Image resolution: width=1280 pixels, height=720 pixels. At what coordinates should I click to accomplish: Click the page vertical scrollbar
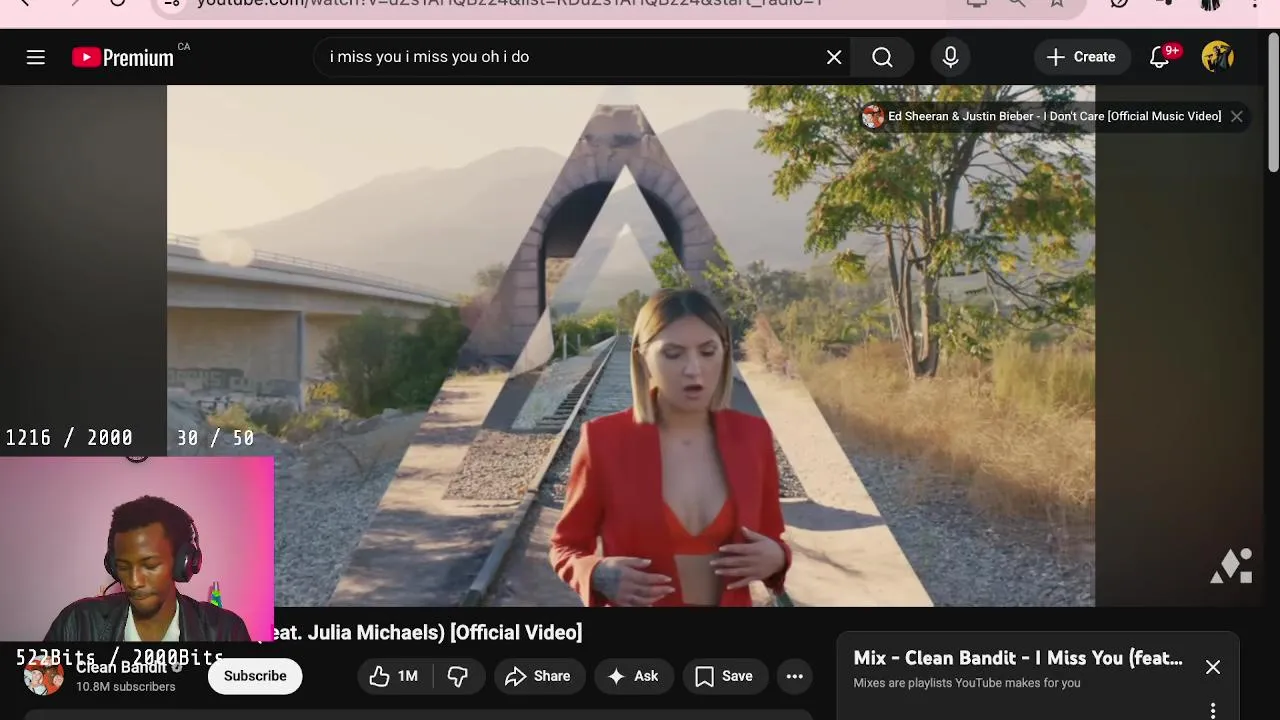pyautogui.click(x=1273, y=100)
